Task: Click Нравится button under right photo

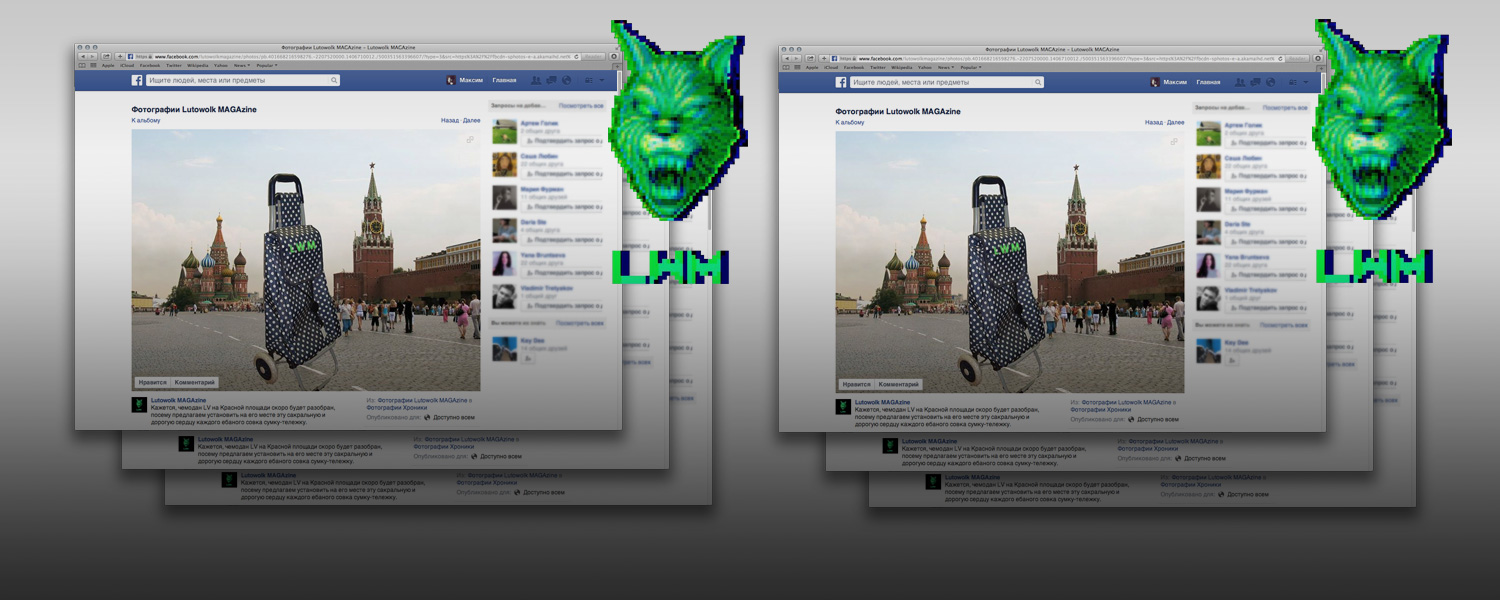Action: tap(857, 382)
